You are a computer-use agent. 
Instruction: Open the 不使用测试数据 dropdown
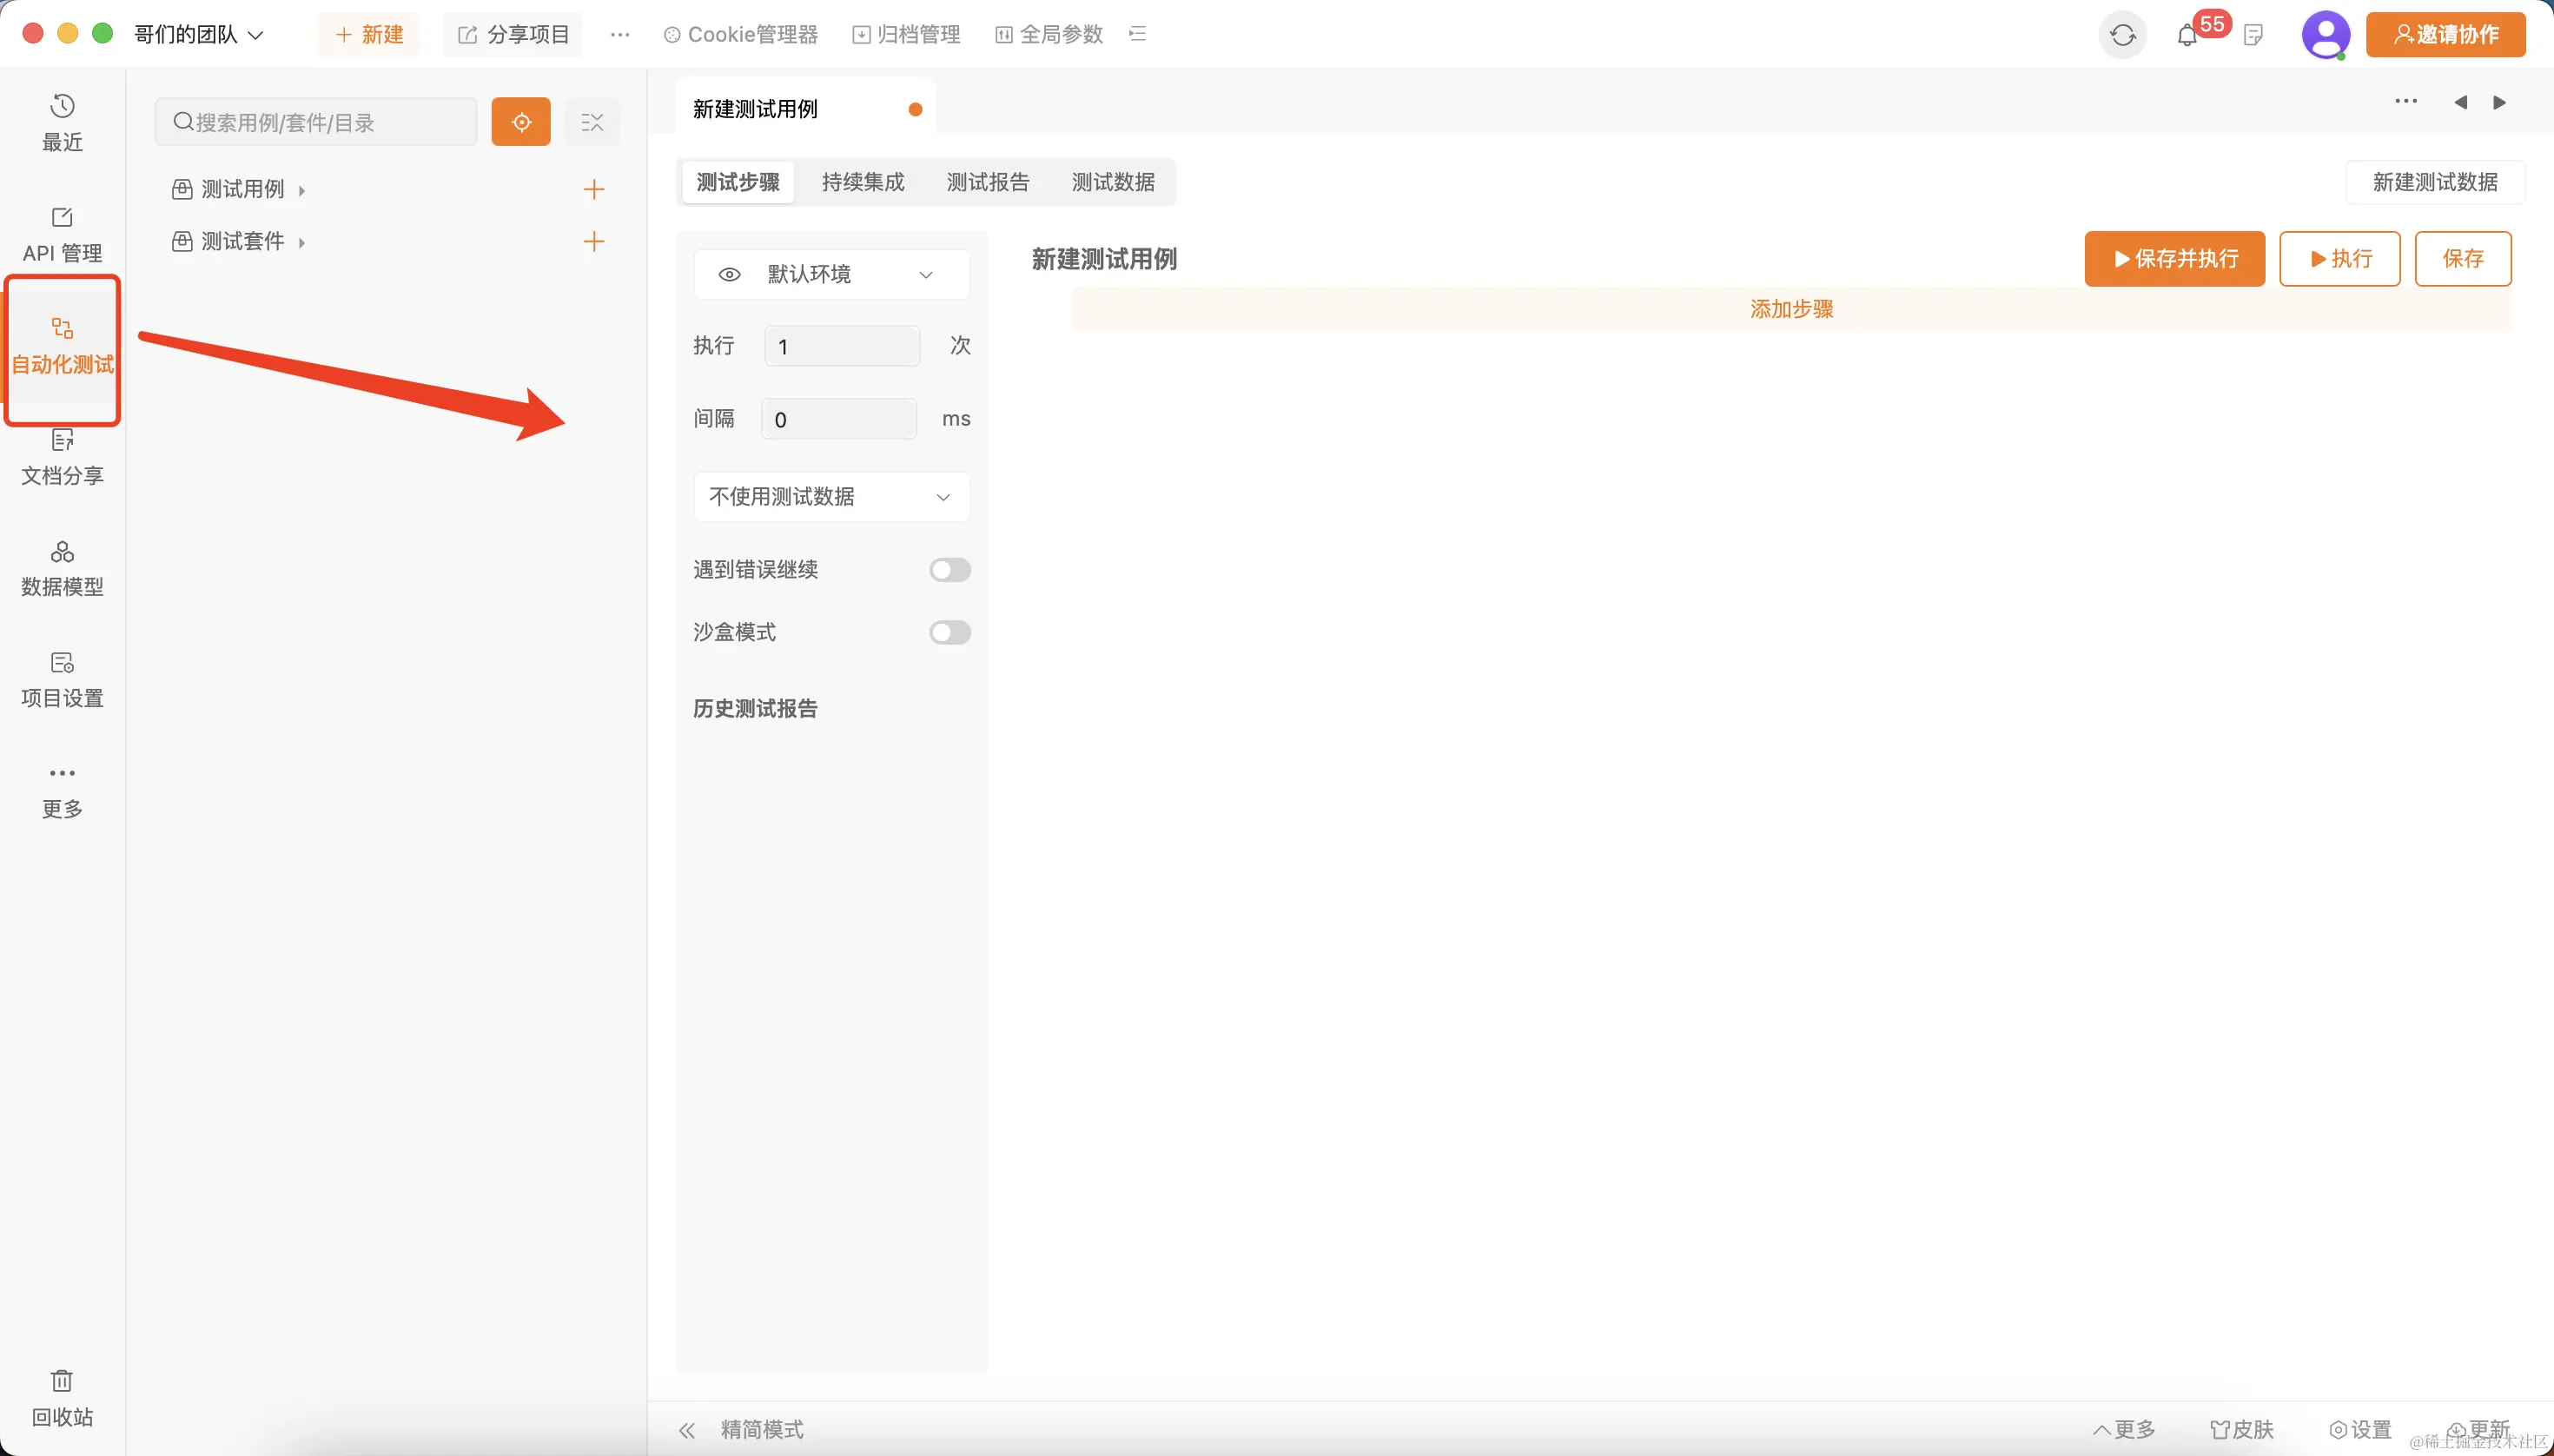[831, 497]
